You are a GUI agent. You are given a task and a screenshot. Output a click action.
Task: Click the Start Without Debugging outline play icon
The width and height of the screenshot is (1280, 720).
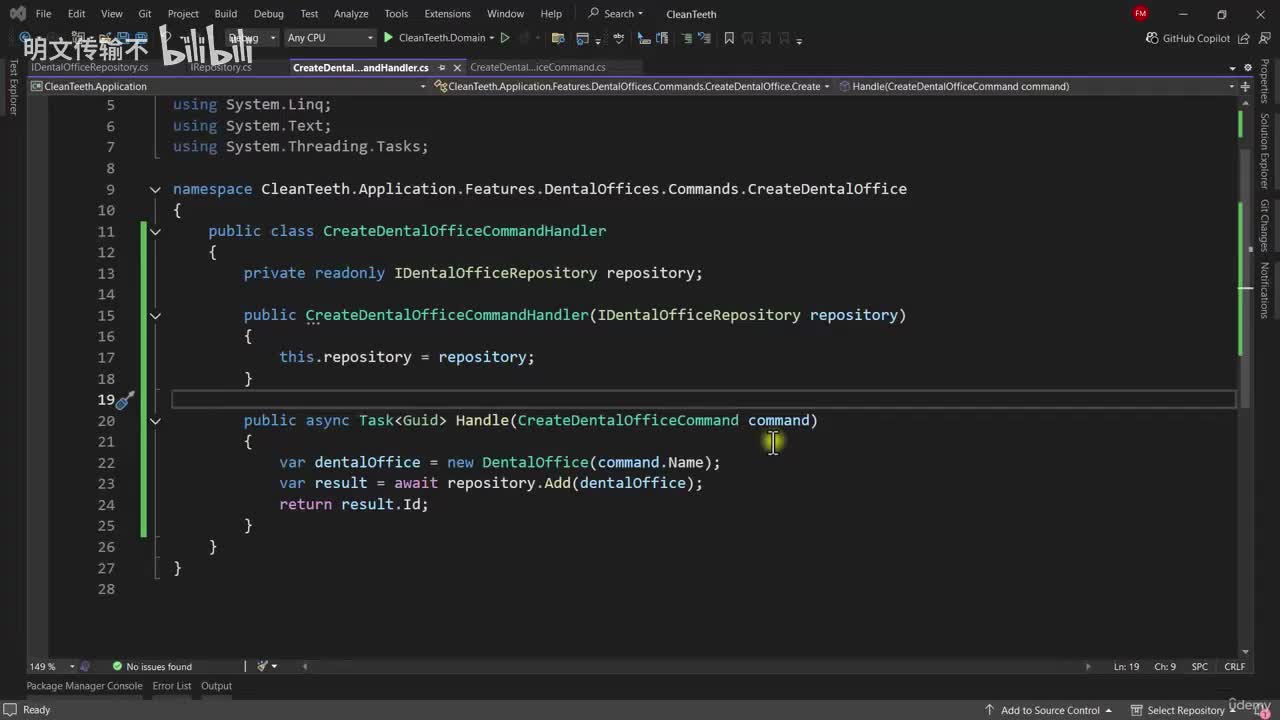505,38
